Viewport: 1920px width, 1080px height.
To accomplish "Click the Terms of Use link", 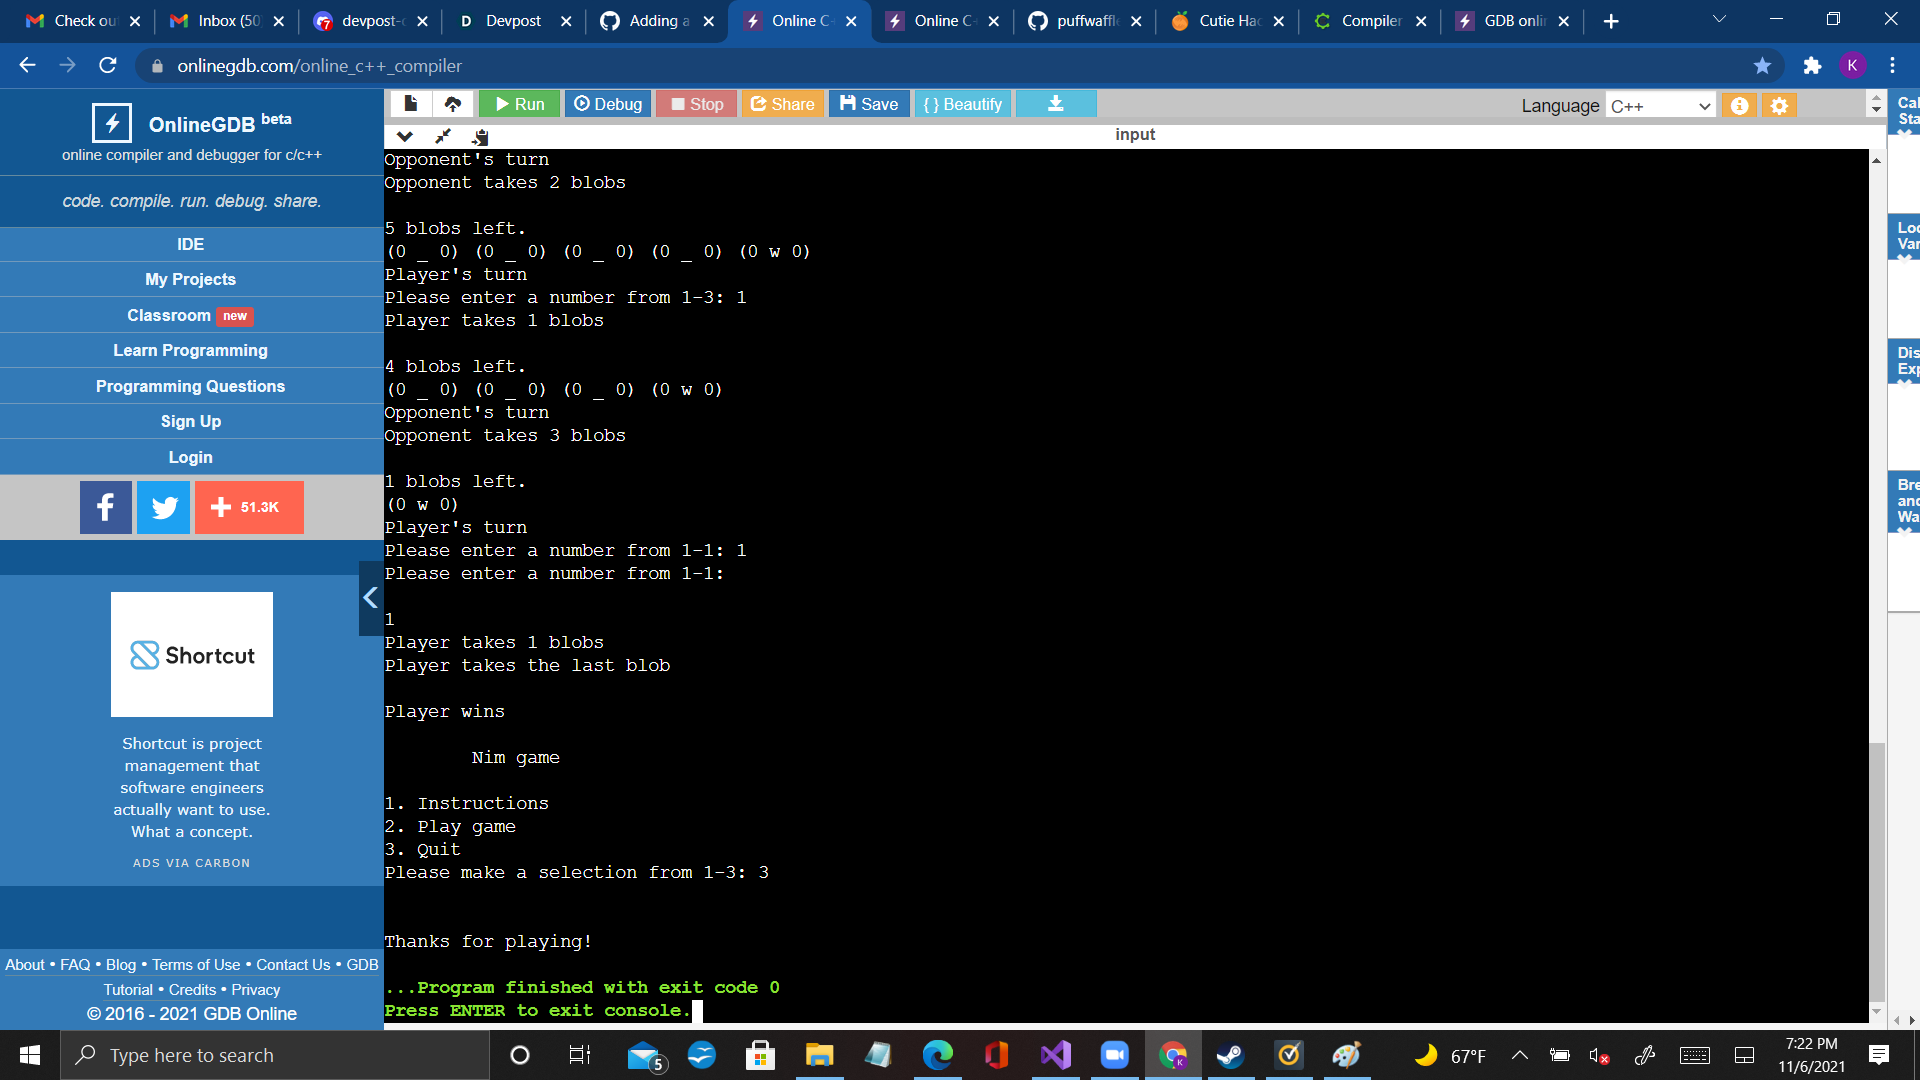I will pos(196,964).
